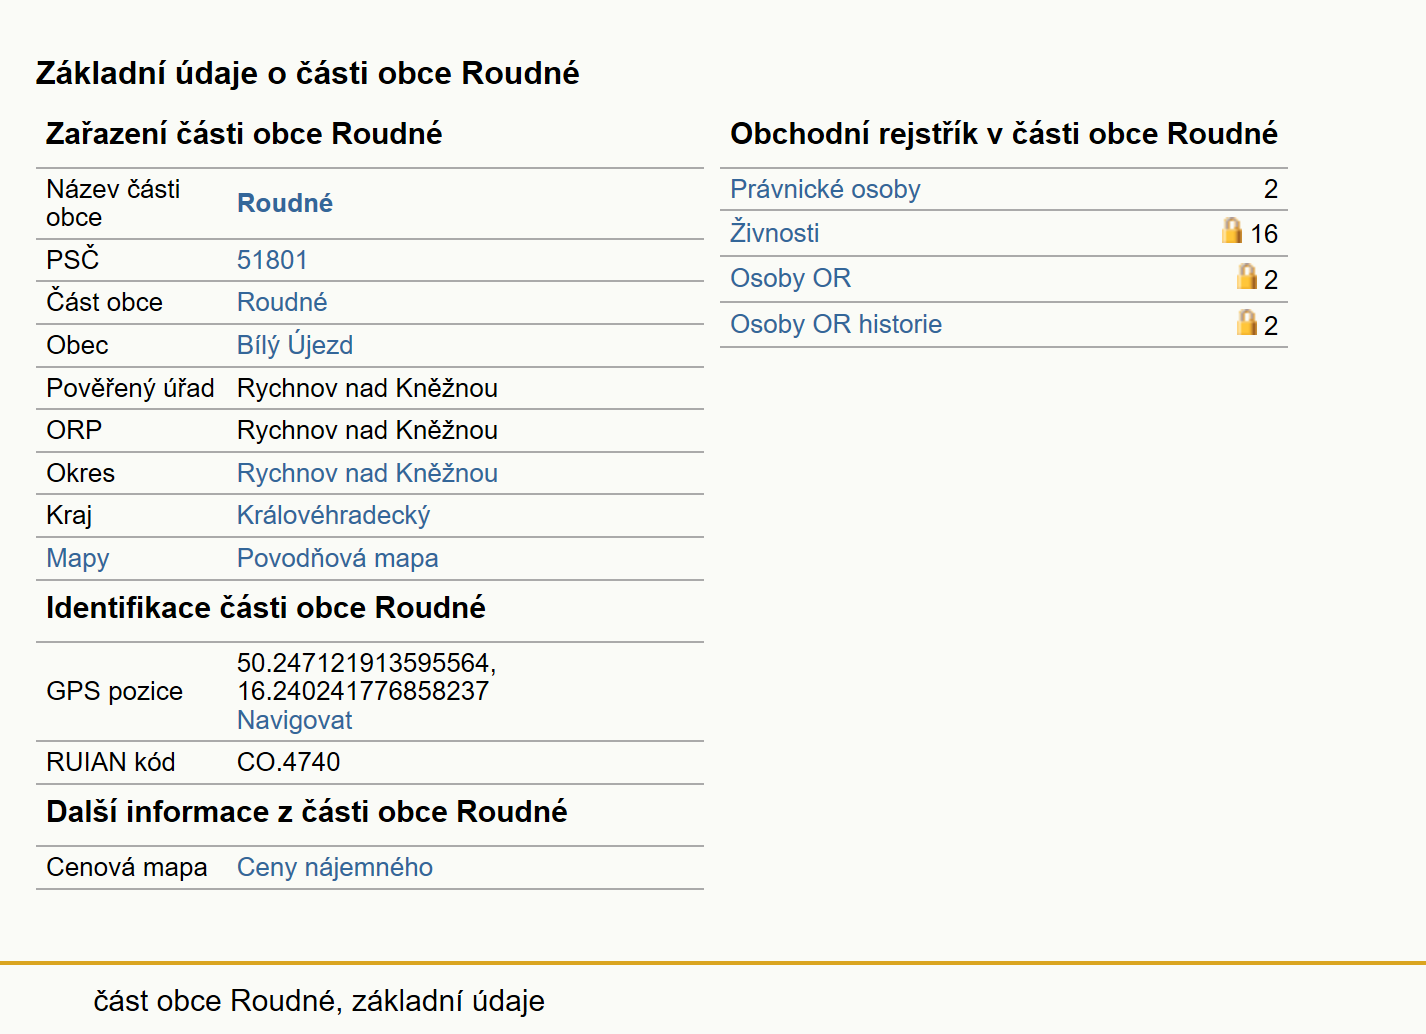
Task: Open Ceny nájemného price map link
Action: click(335, 867)
